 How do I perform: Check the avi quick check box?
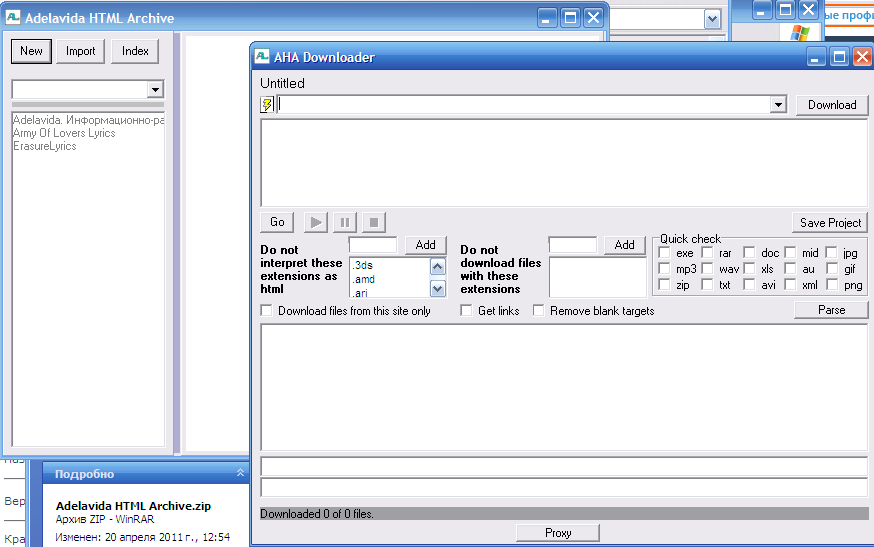[749, 285]
